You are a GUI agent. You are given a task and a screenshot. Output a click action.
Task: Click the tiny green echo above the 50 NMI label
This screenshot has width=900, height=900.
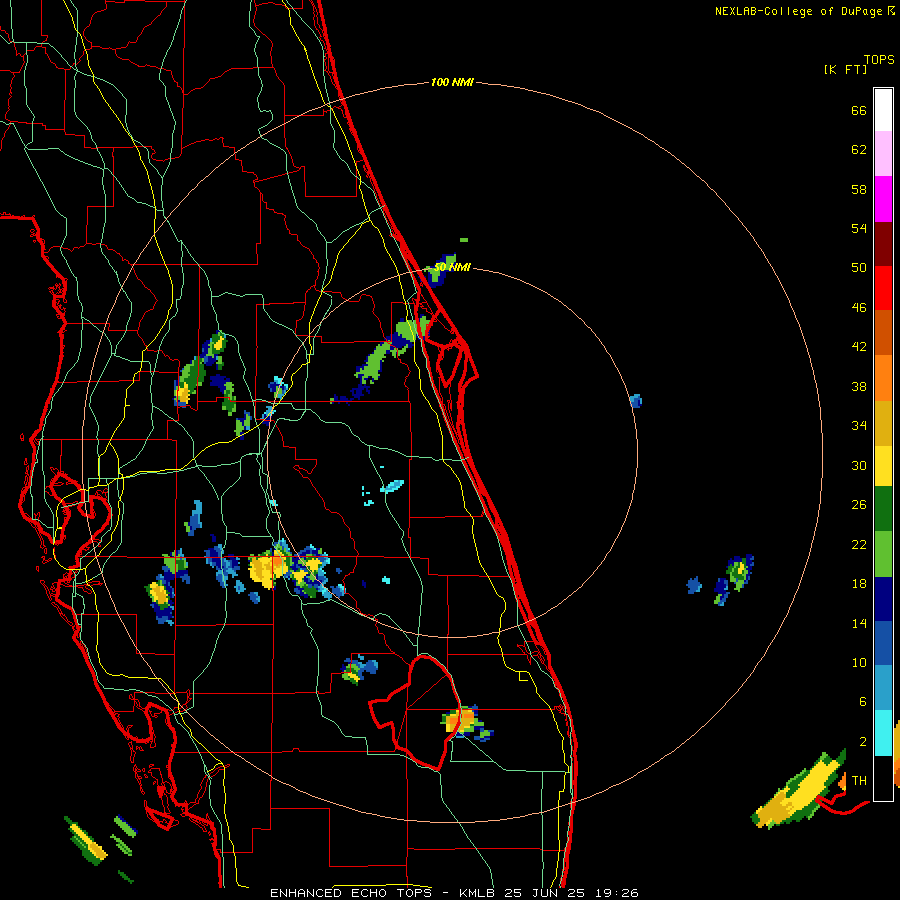(464, 240)
